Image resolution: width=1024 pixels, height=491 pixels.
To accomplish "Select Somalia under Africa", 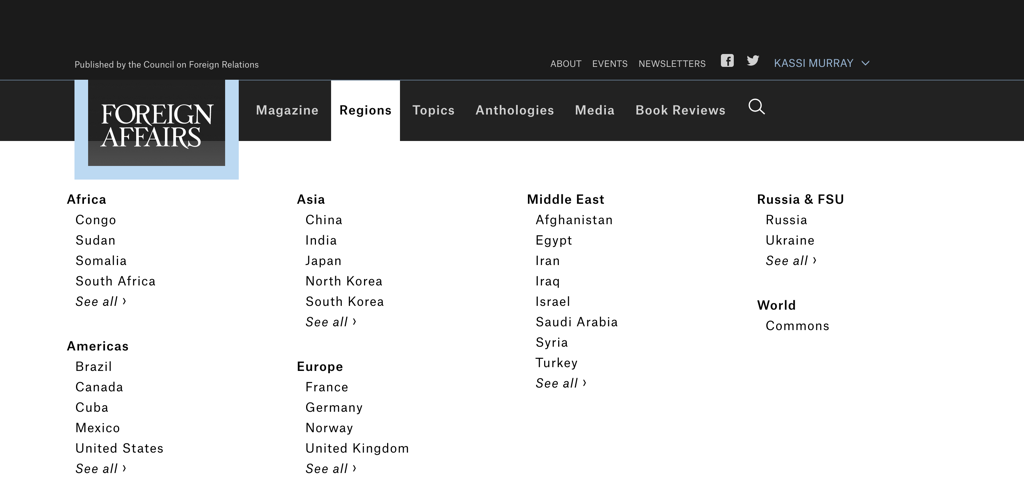I will click(x=101, y=261).
